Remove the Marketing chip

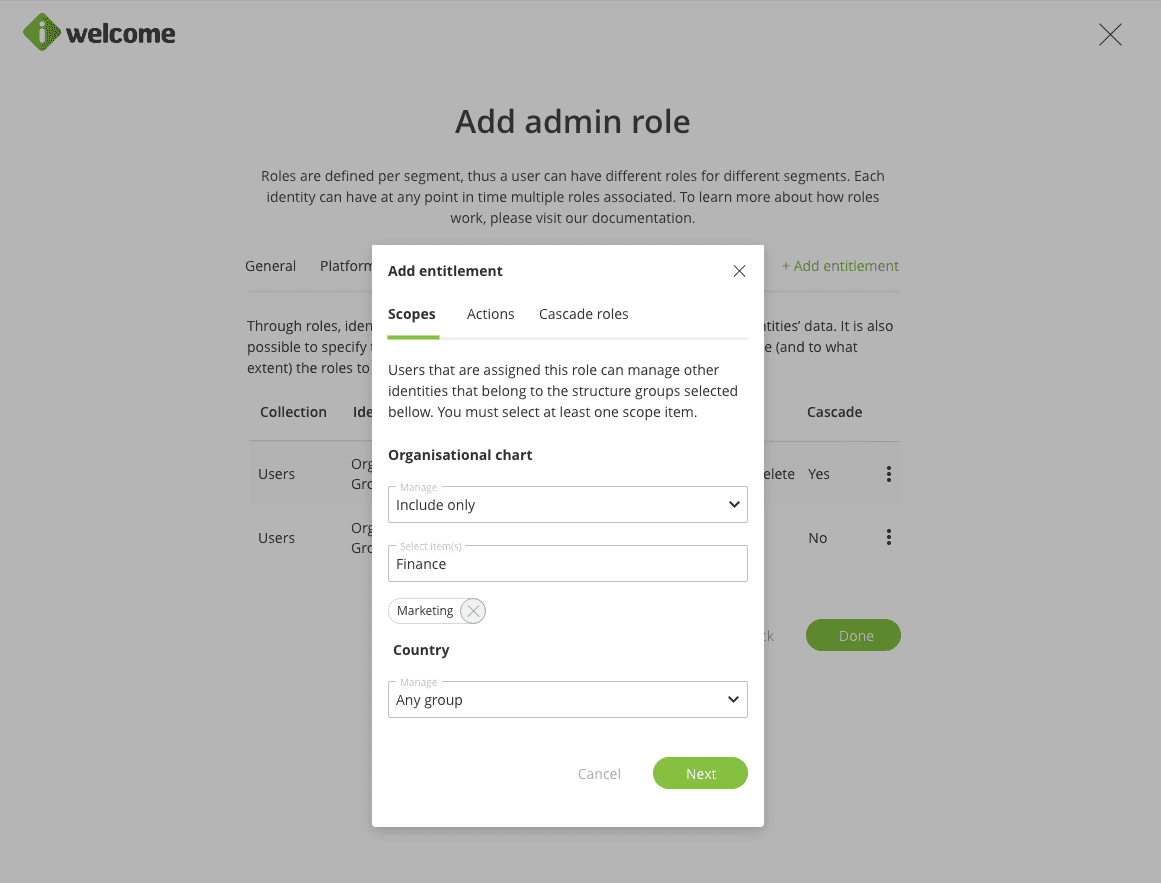click(x=473, y=611)
